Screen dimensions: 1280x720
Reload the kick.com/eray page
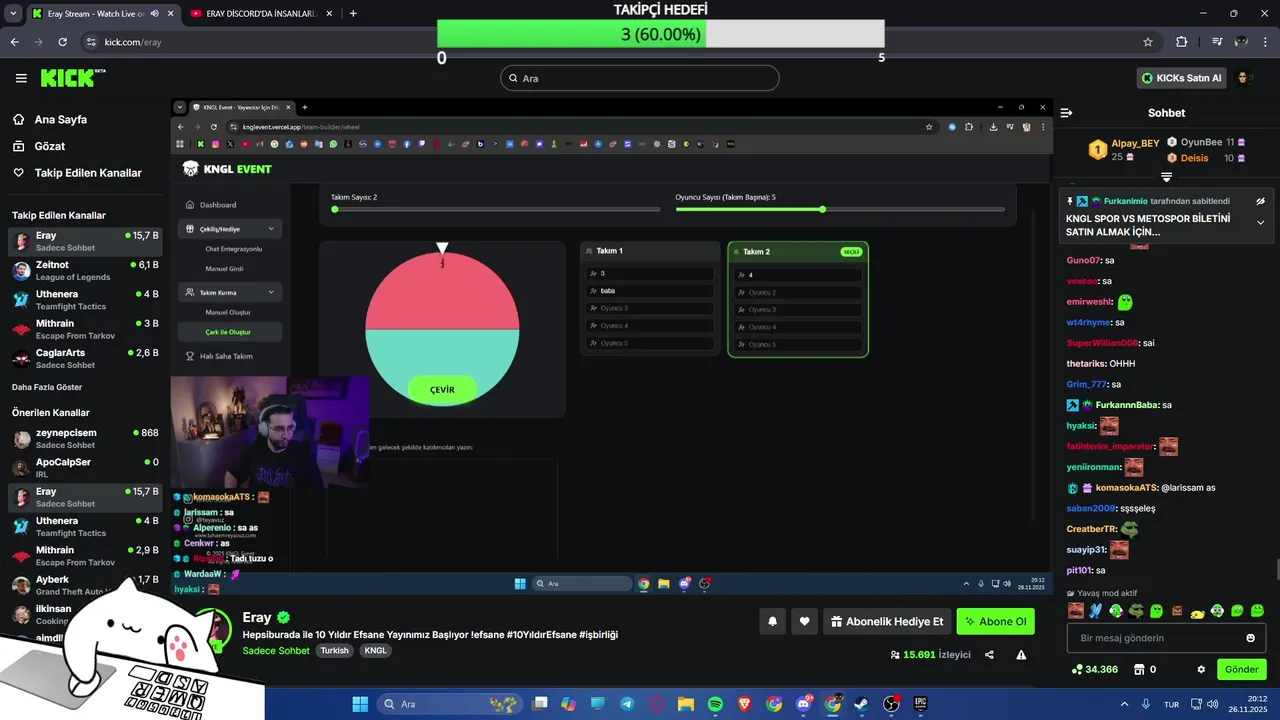63,42
